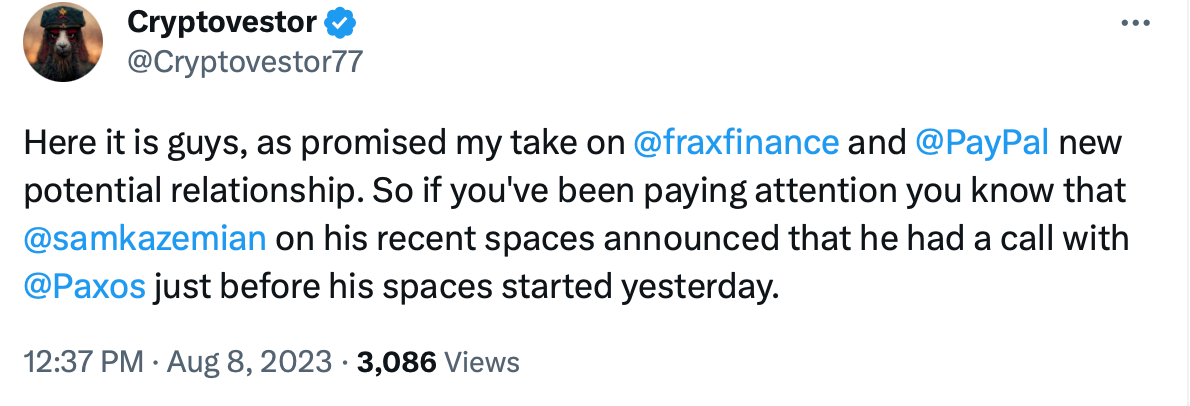Click the blue verified badge icon
This screenshot has height=406, width=1190.
340,24
